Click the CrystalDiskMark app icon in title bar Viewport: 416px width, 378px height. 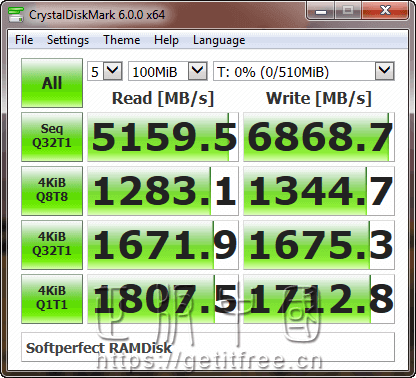click(x=16, y=14)
